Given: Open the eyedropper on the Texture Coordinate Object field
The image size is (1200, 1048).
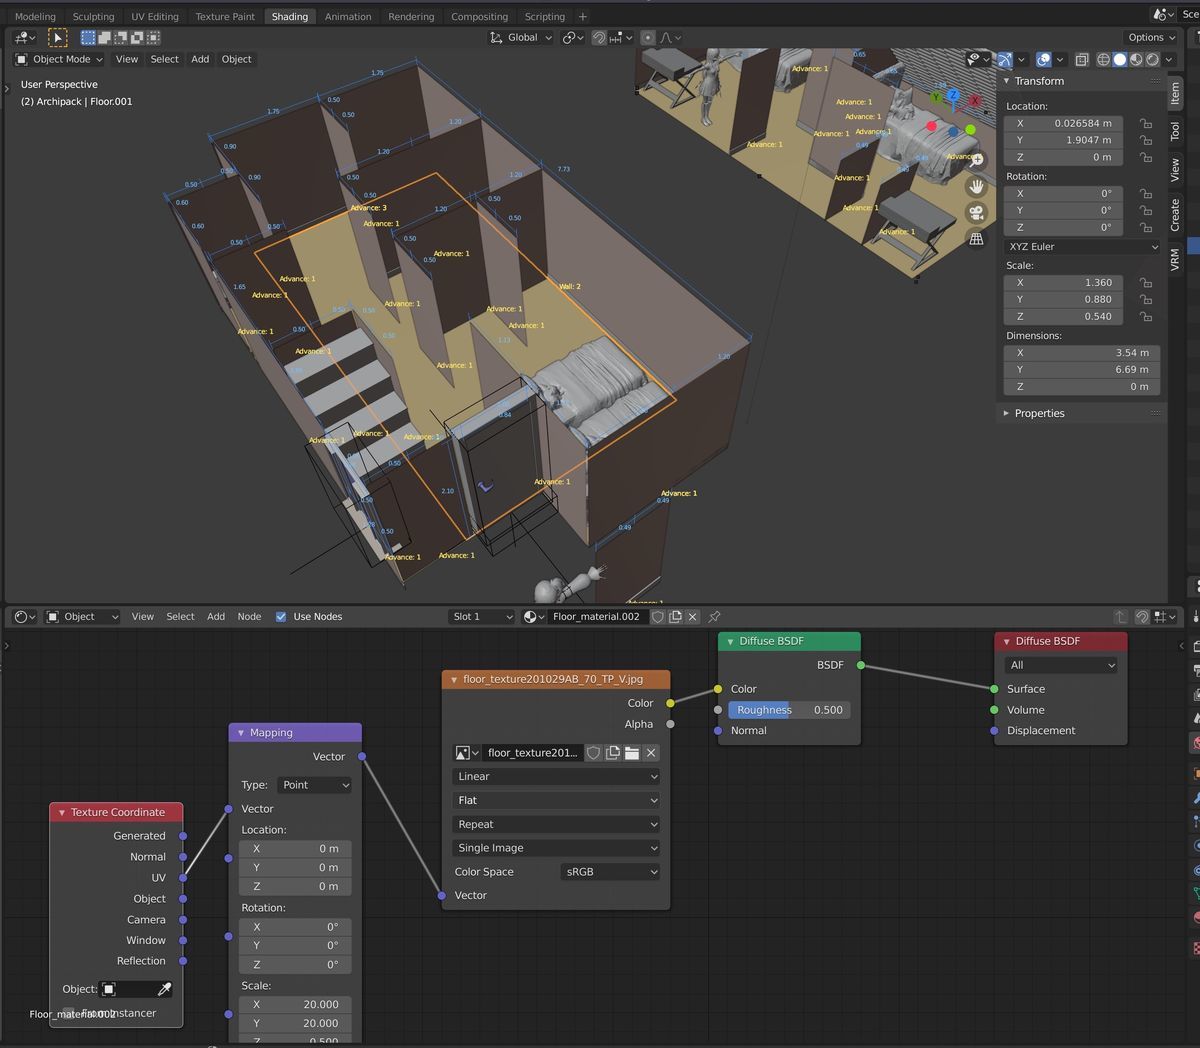Looking at the screenshot, I should click(x=165, y=989).
